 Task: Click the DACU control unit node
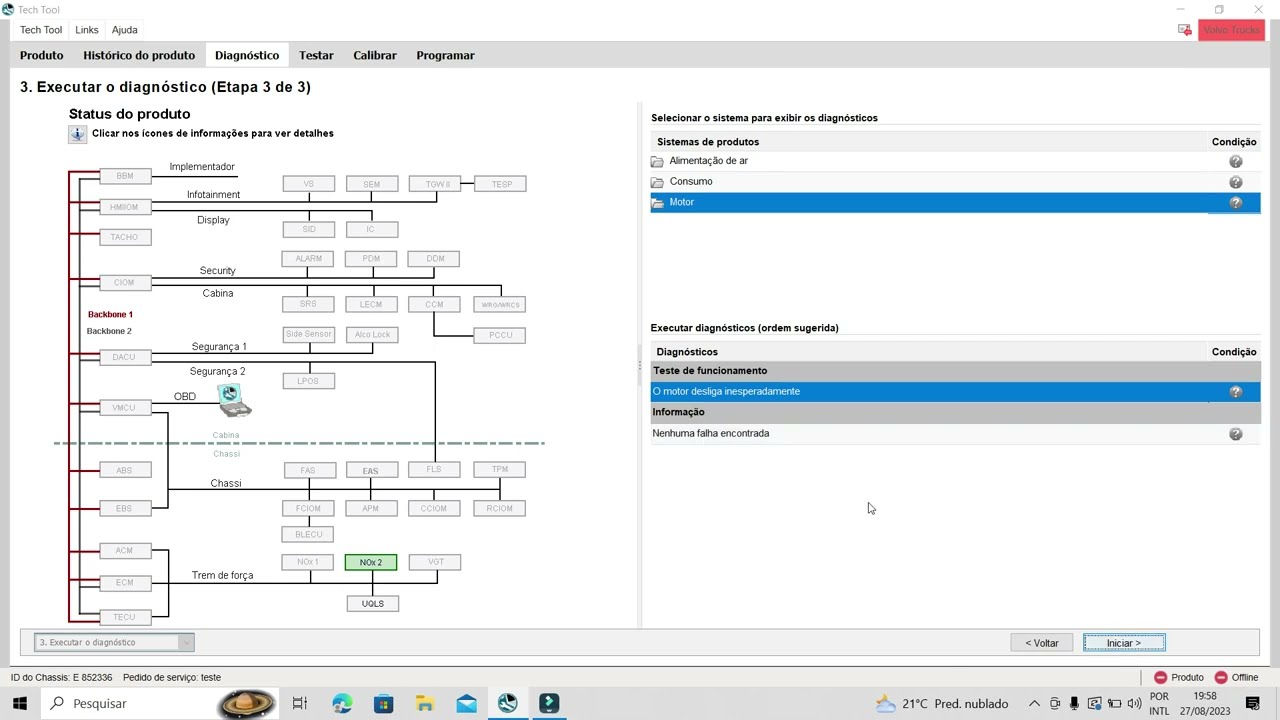tap(125, 357)
